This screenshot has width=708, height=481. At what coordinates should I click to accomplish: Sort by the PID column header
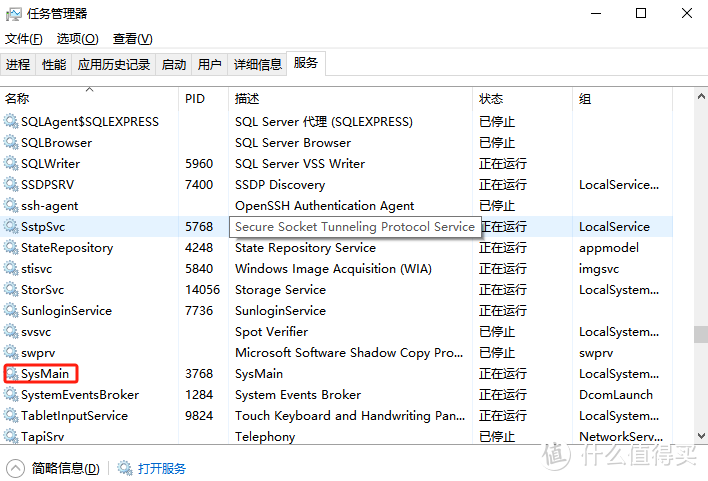pos(204,98)
